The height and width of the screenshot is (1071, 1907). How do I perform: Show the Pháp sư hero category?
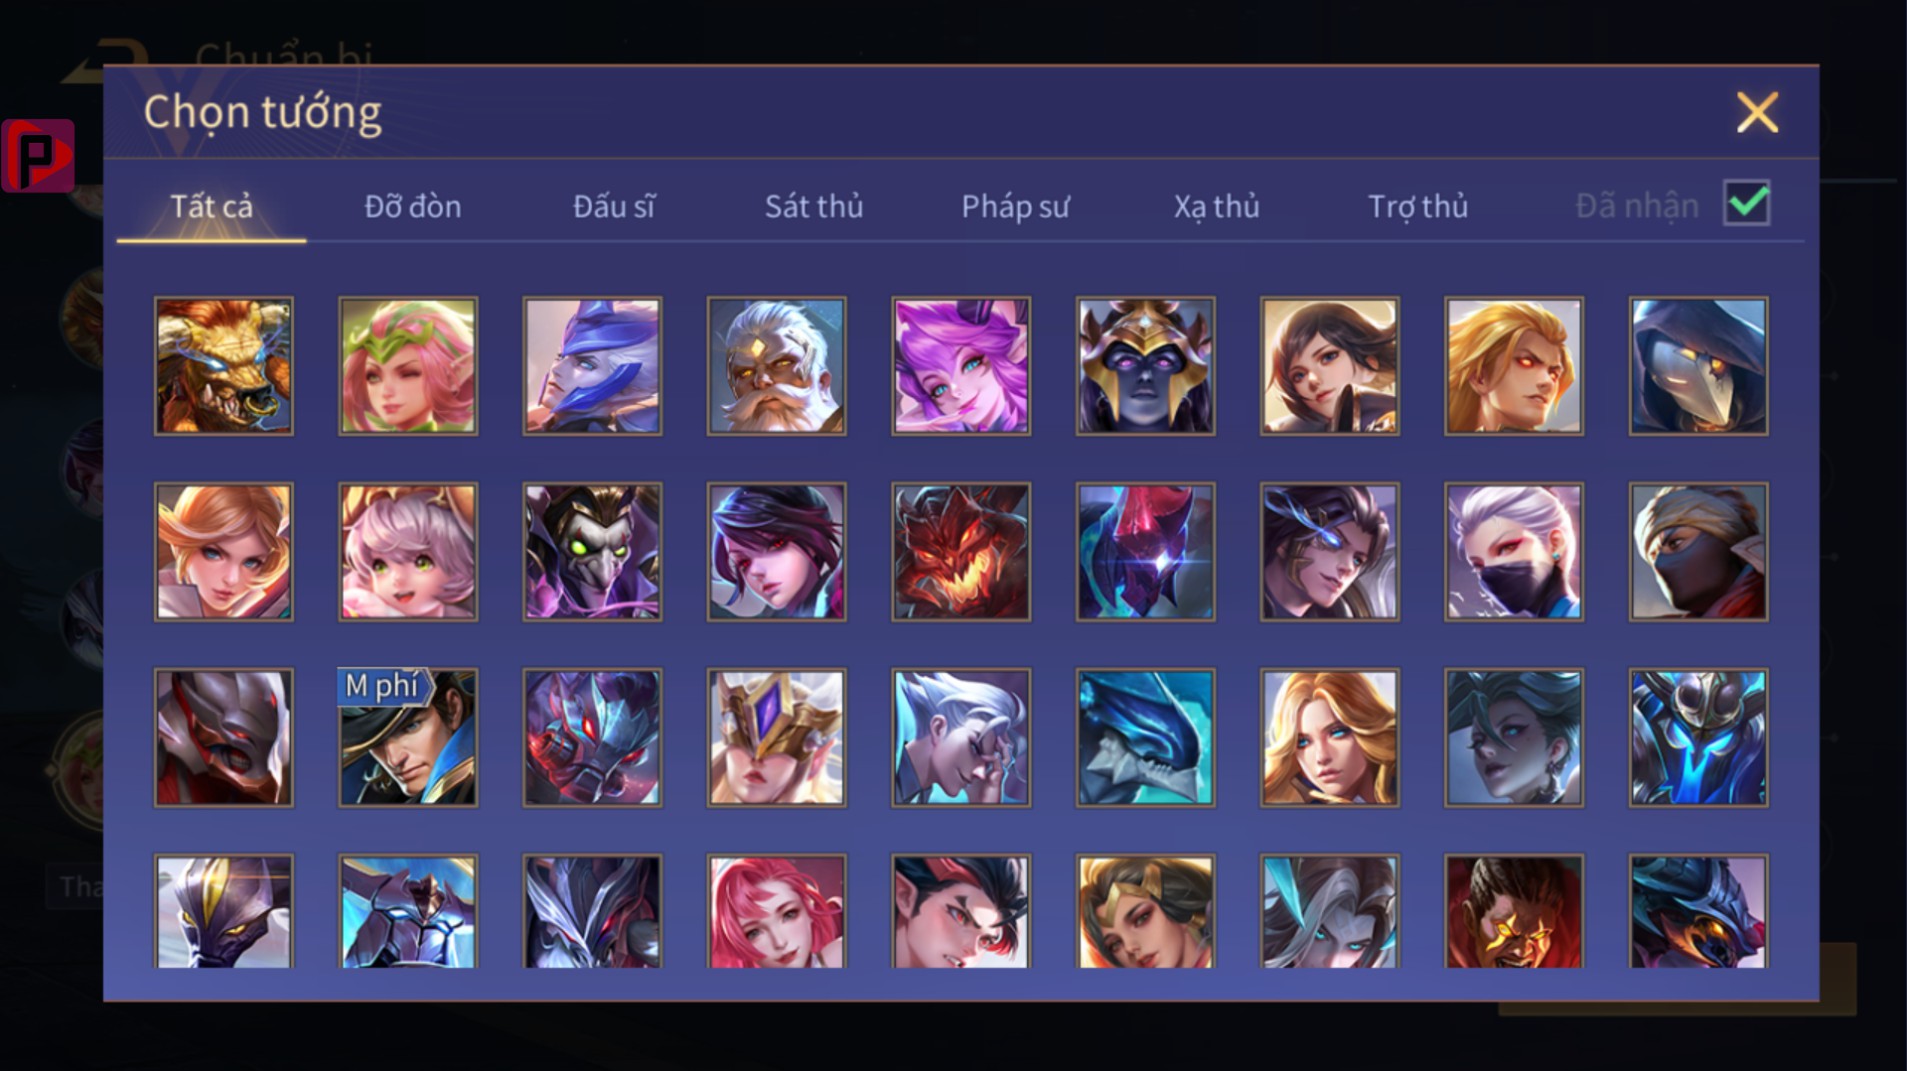pyautogui.click(x=1015, y=206)
